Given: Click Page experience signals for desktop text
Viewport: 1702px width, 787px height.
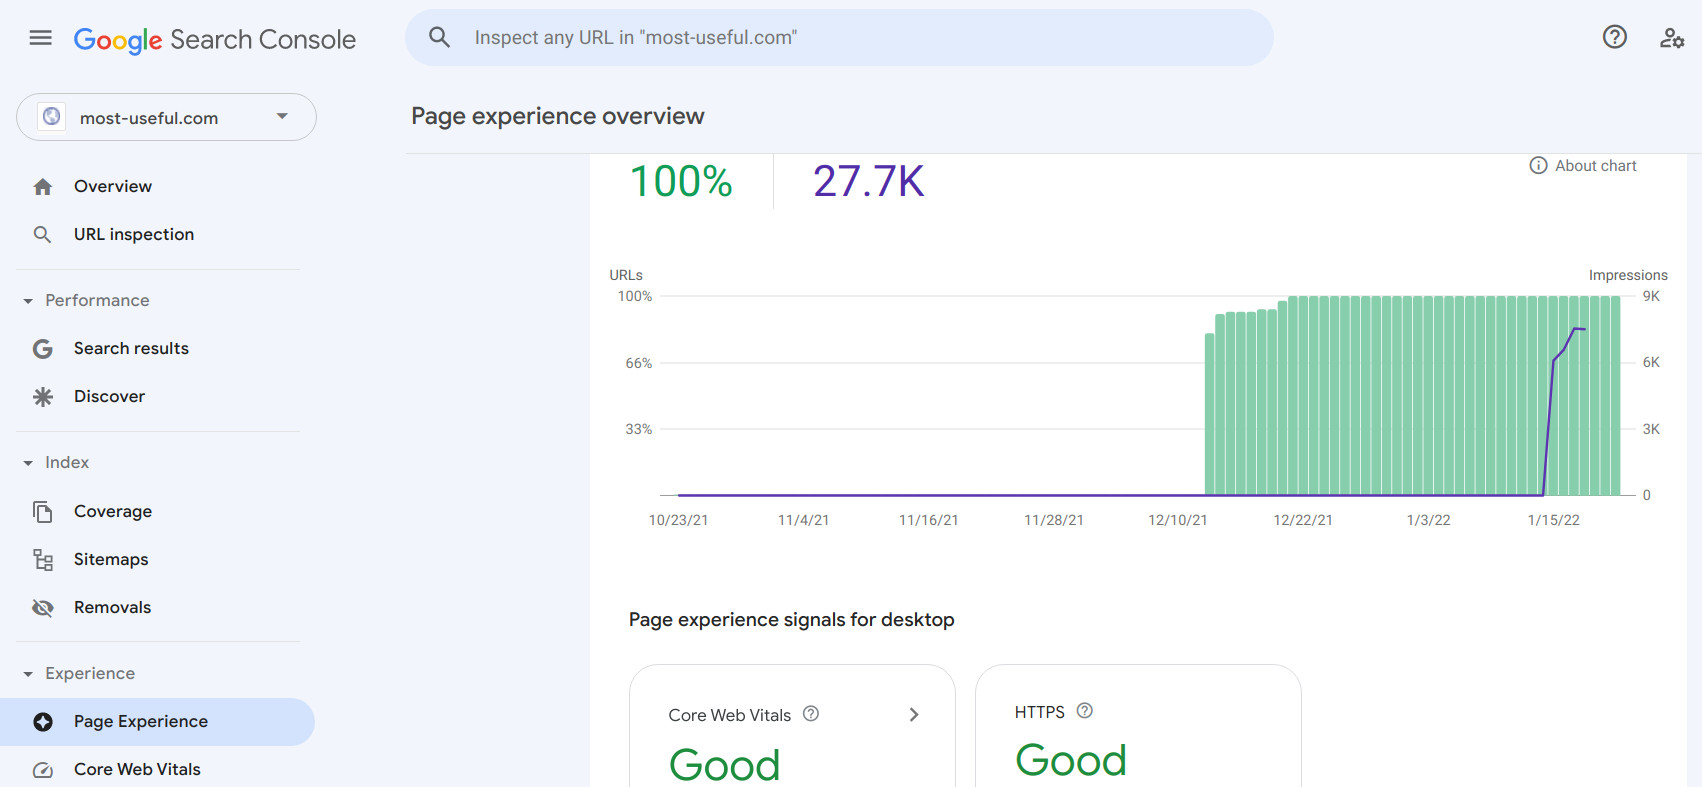Looking at the screenshot, I should 791,620.
